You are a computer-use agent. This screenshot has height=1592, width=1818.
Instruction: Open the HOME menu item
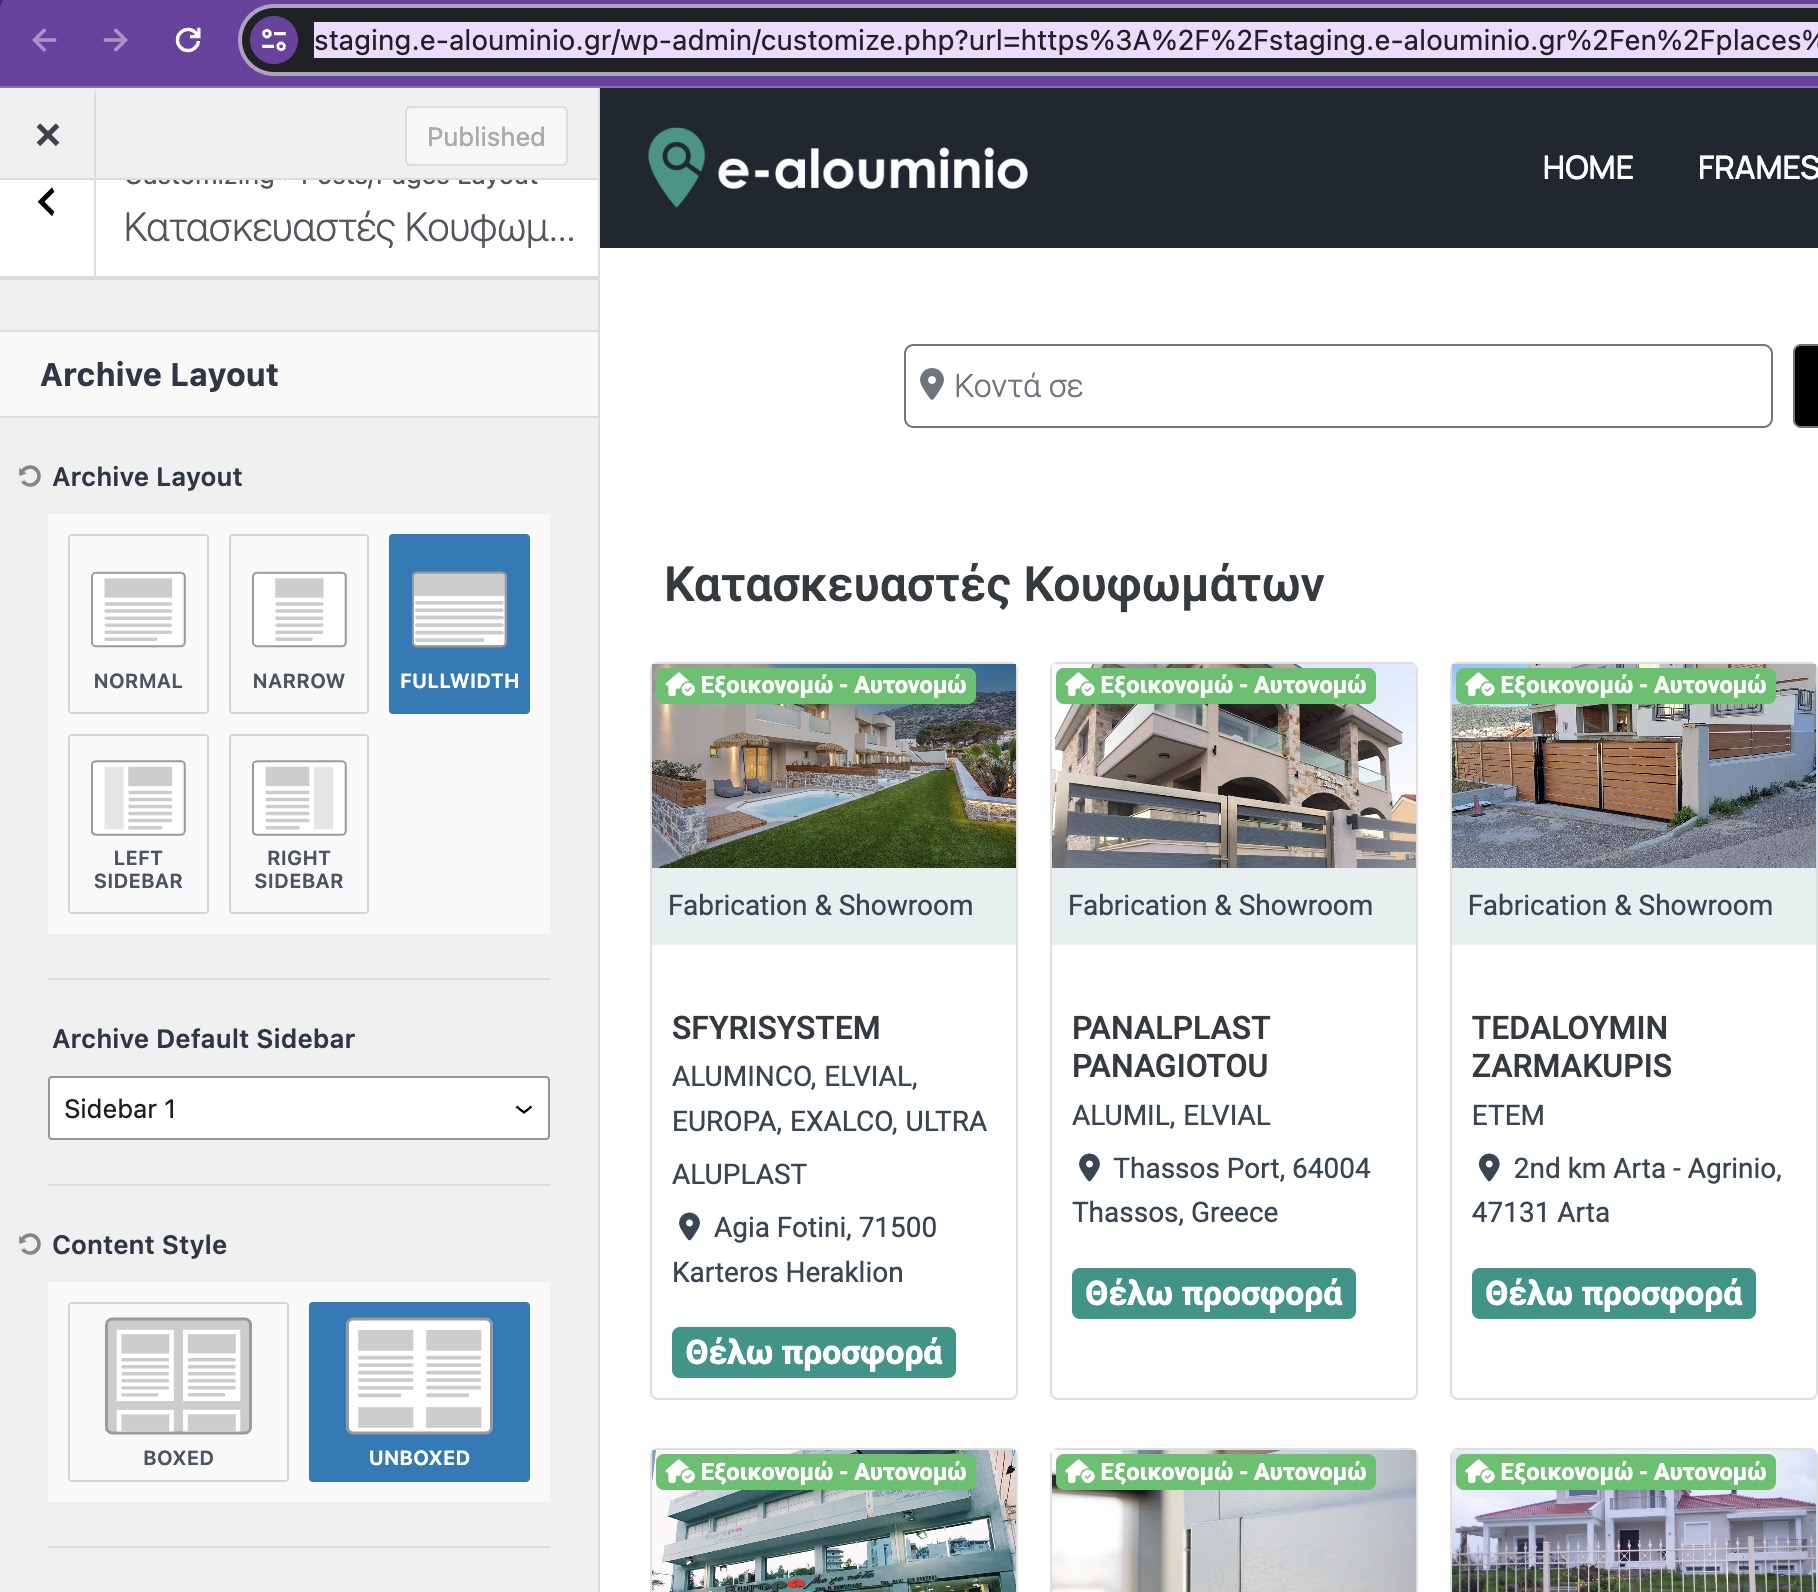pos(1587,168)
